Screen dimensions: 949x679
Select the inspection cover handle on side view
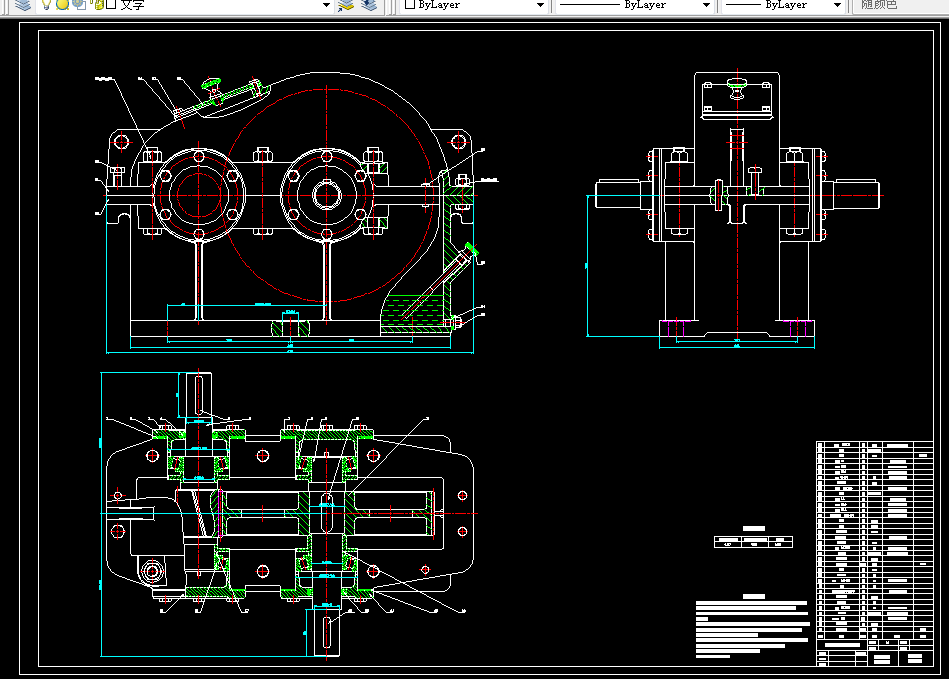737,87
